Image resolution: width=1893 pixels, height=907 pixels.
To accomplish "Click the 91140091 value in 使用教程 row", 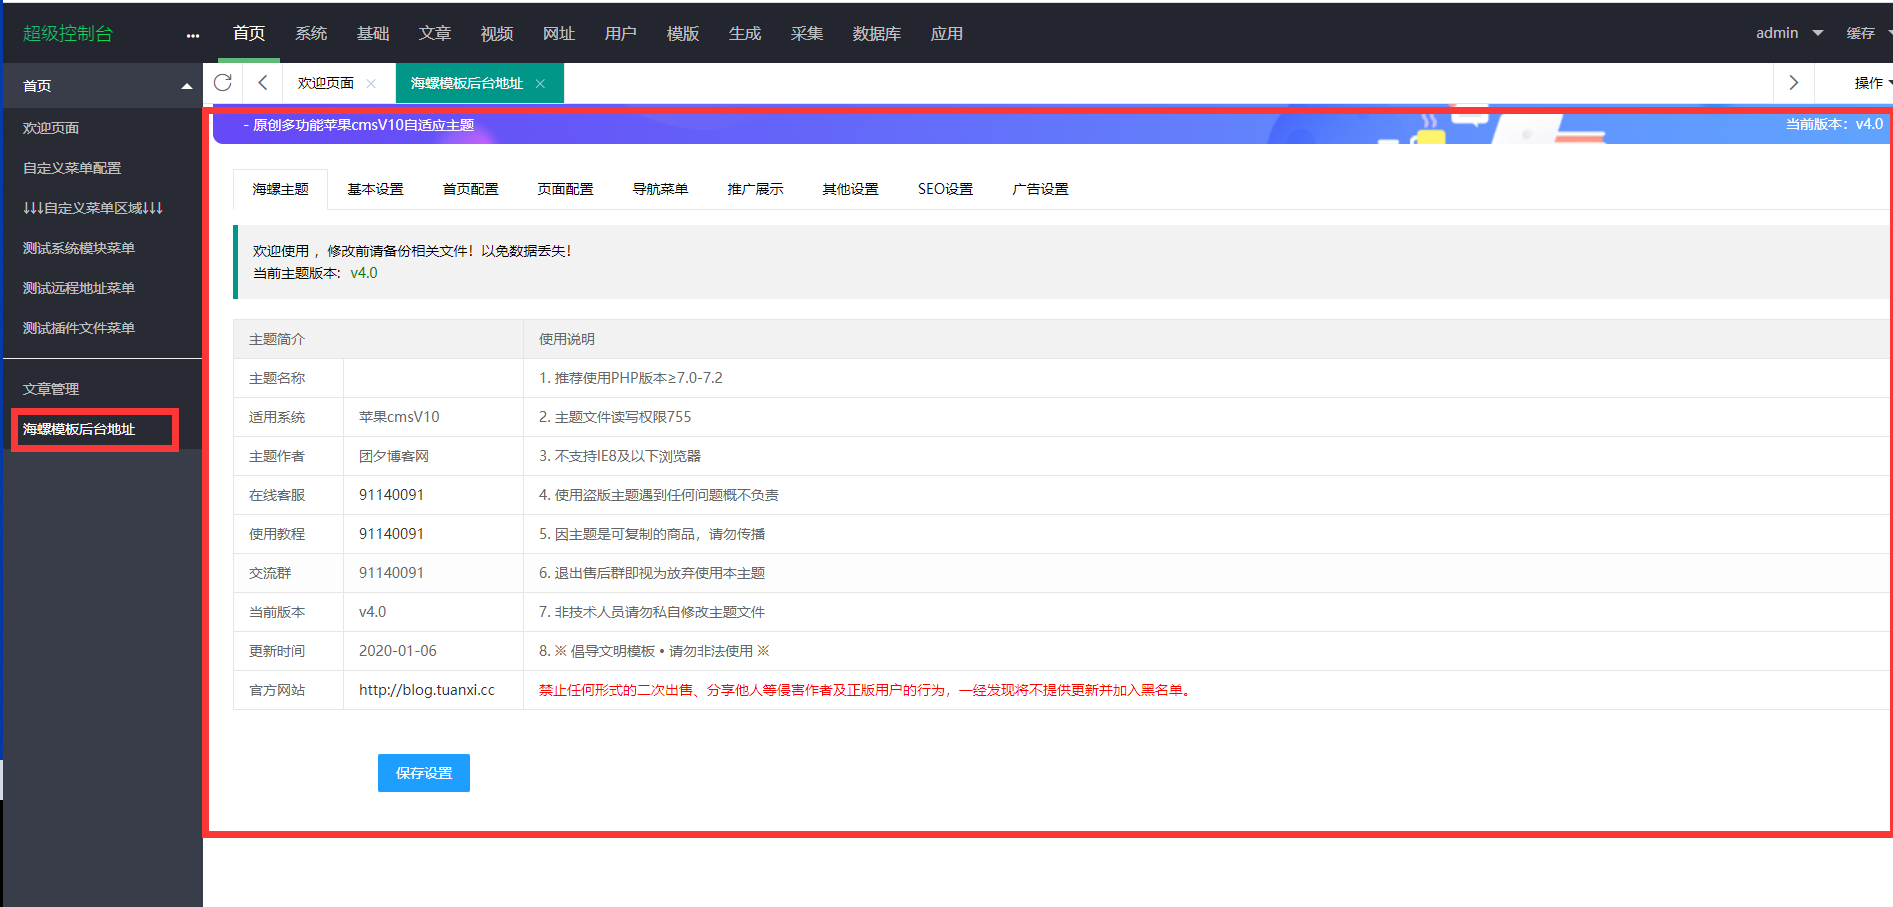I will (391, 534).
